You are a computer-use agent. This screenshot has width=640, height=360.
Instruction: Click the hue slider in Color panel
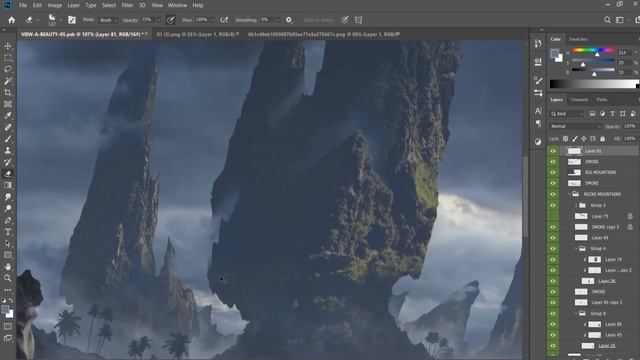point(593,51)
